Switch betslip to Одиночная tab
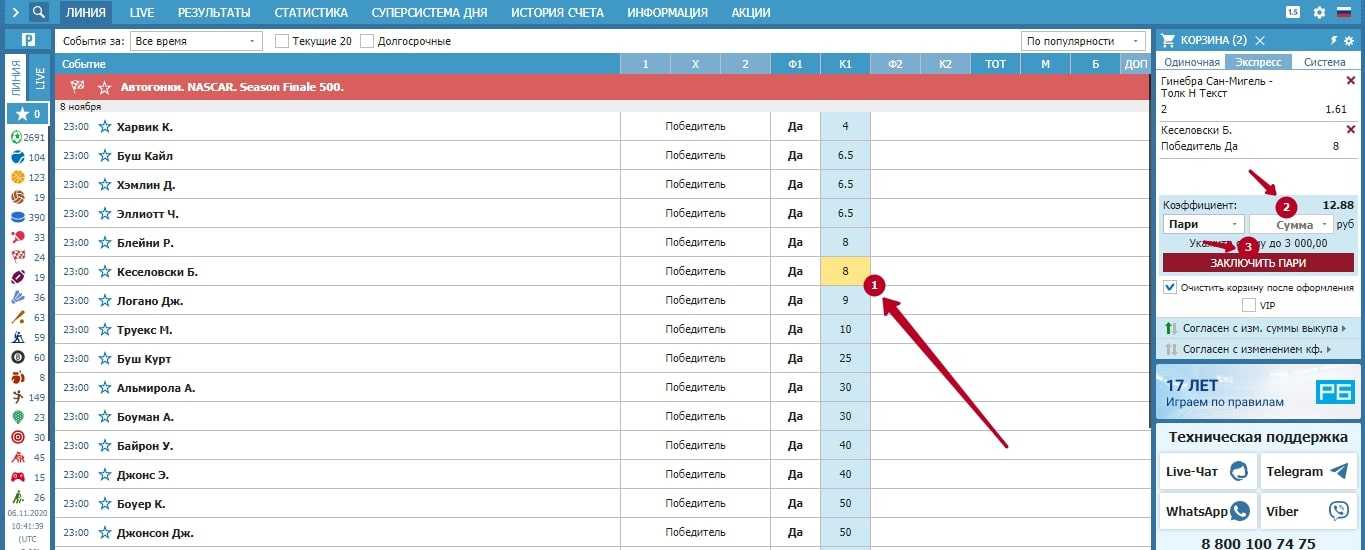The image size is (1365, 550). [x=1192, y=62]
